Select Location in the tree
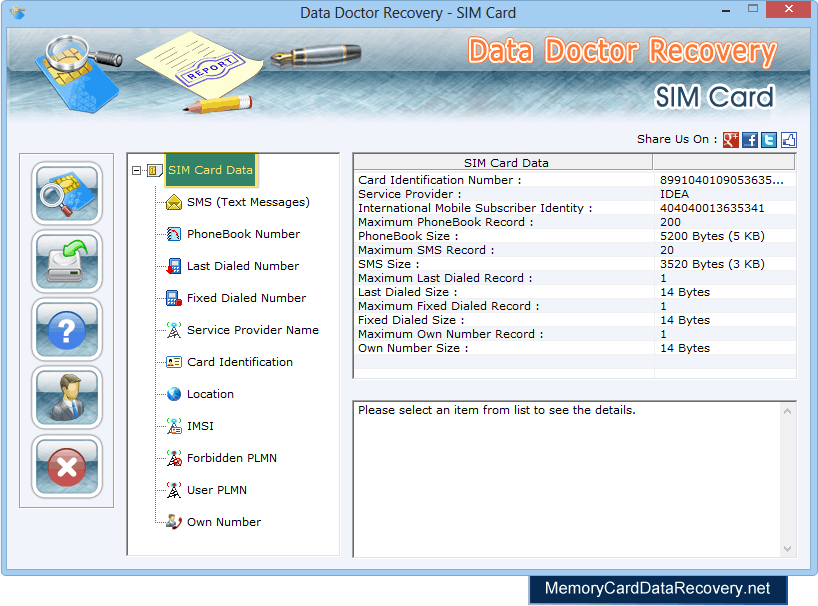 (210, 394)
